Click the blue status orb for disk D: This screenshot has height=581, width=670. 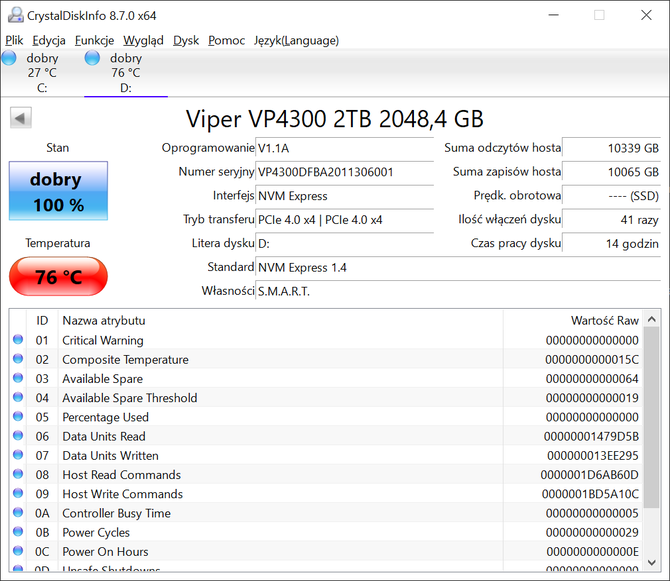pyautogui.click(x=92, y=58)
